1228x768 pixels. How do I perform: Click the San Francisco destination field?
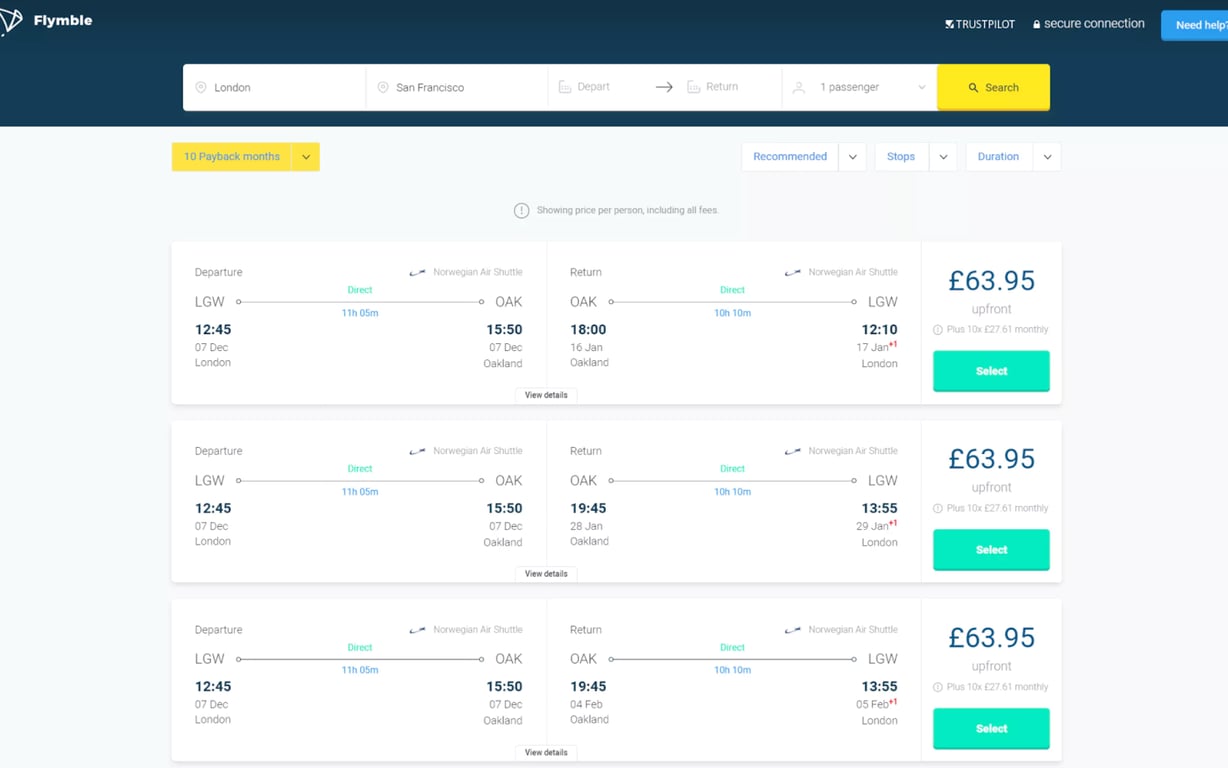pos(457,87)
